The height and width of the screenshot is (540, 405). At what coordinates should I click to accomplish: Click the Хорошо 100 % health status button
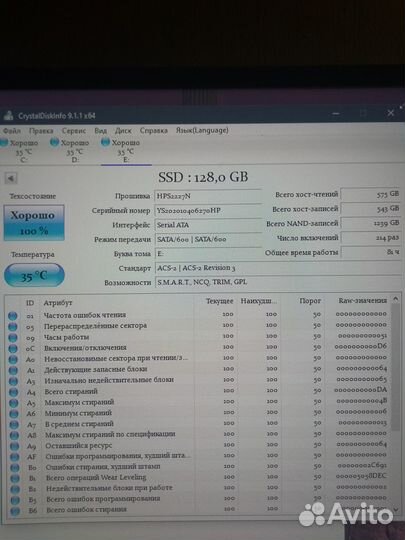point(34,223)
